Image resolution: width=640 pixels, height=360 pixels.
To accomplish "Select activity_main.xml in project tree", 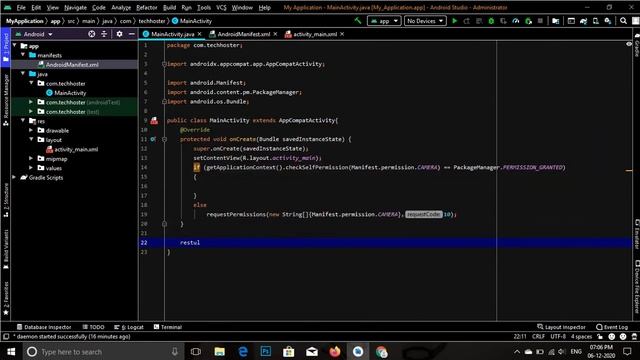I will pos(76,149).
